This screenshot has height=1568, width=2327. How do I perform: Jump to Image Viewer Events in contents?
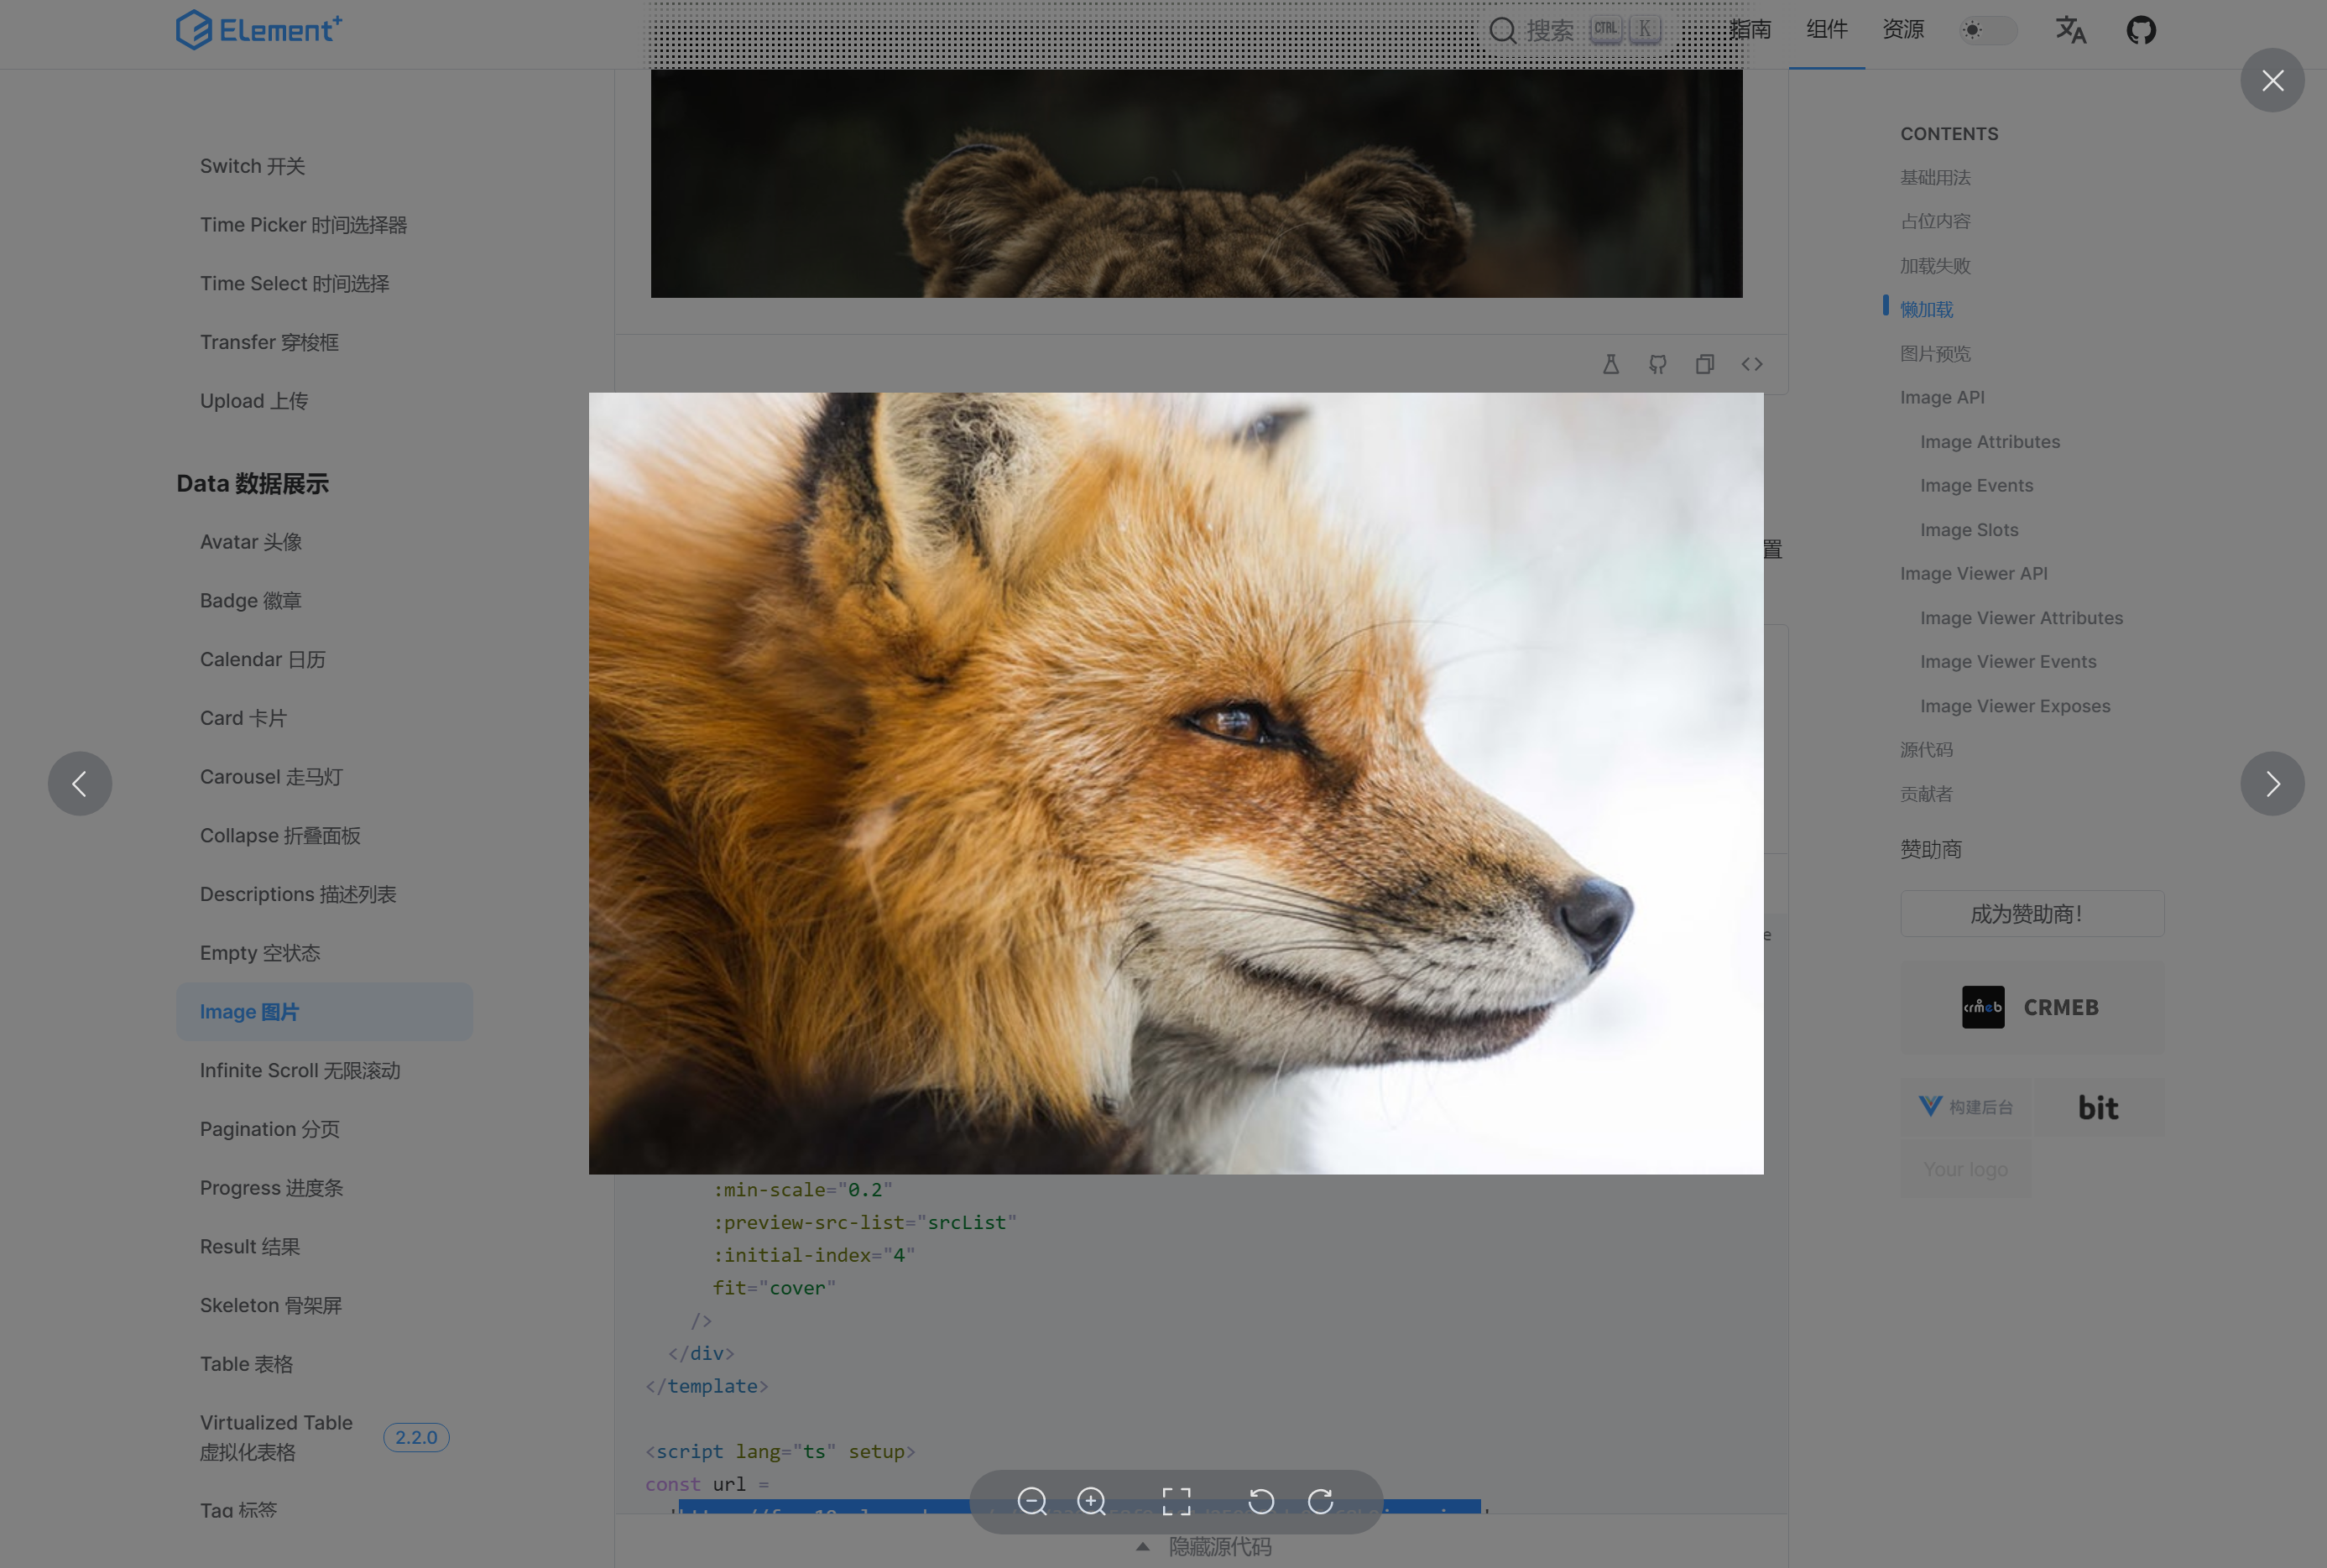click(2008, 662)
